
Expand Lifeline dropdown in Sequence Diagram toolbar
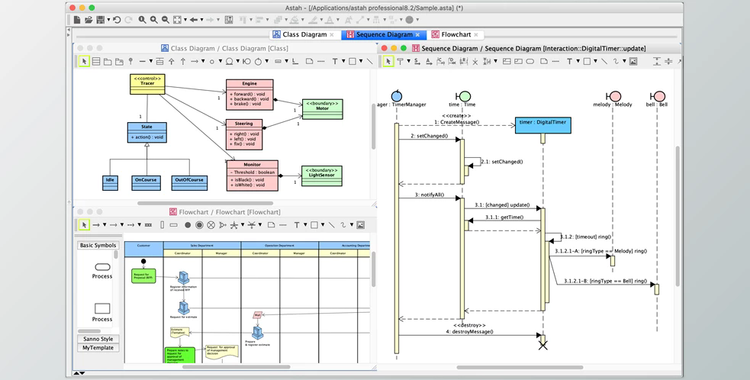point(409,61)
